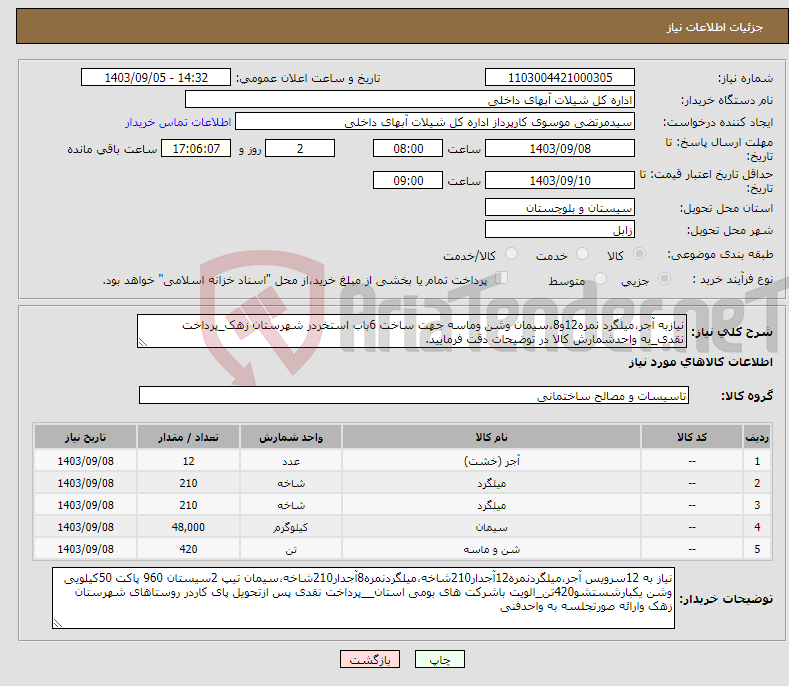Click the announcement date field 1403/09/05 - 14:32

pos(156,78)
